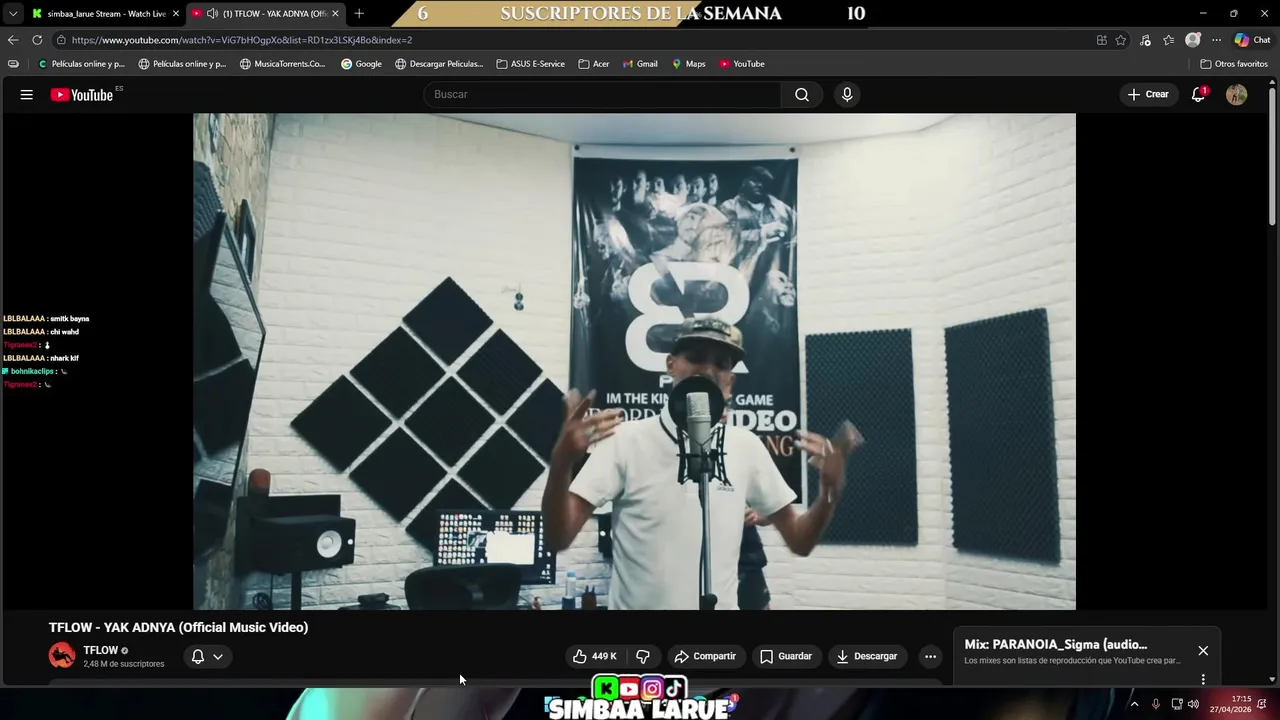
Task: View site information icon in address bar
Action: pos(61,40)
